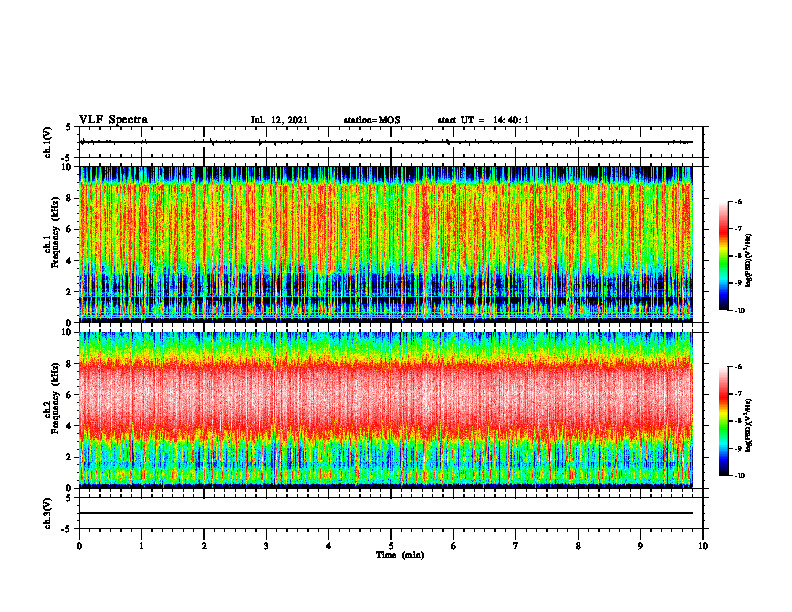Click the time axis tick label "6"
Screen dimensions: 792x612
(454, 546)
